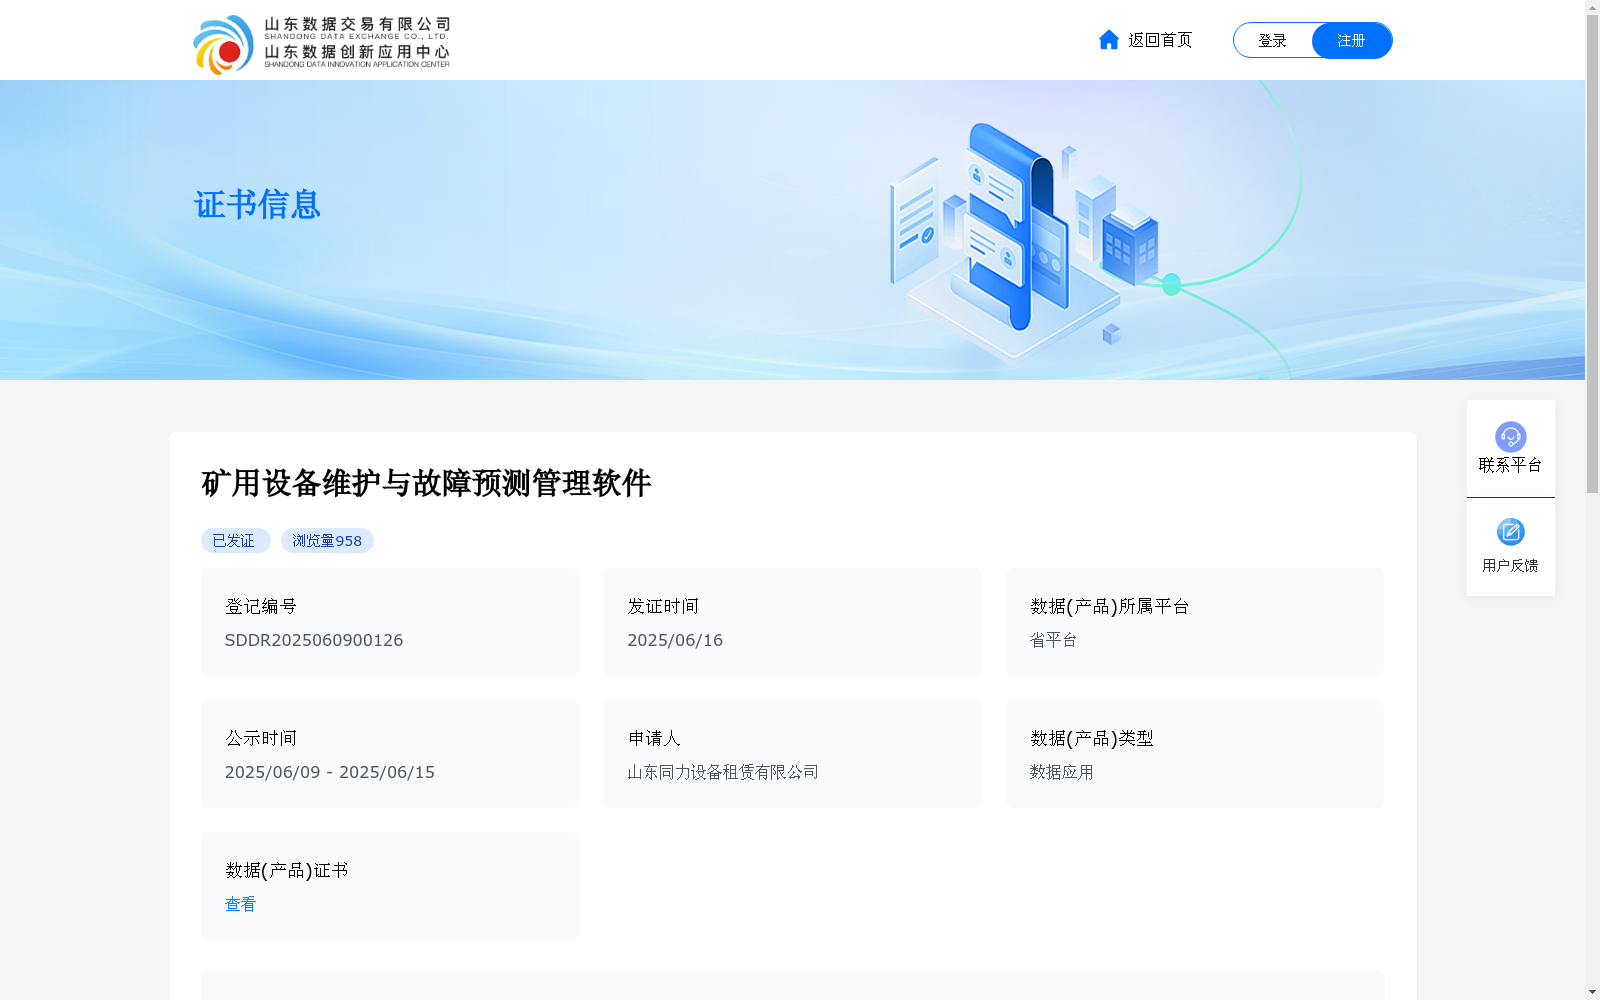Click the vertical scrollbar thumb
This screenshot has width=1600, height=1000.
point(1592,255)
